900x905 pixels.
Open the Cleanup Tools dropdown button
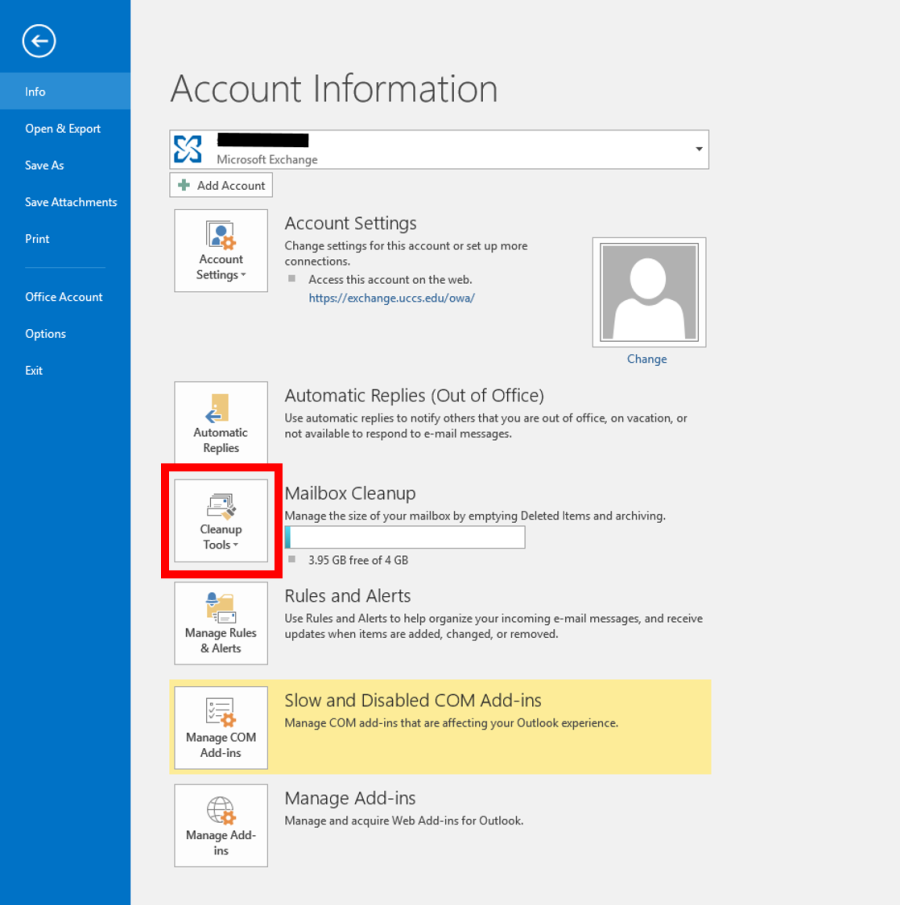(221, 520)
